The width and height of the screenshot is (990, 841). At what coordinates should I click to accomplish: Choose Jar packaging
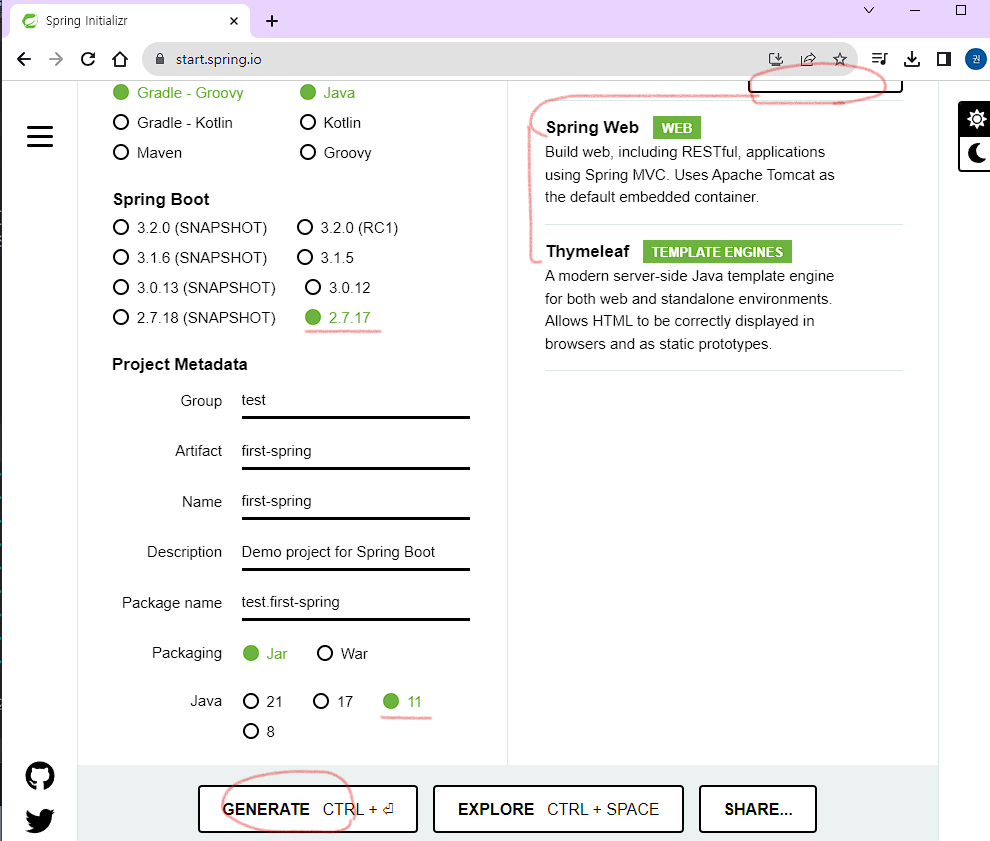click(x=265, y=653)
